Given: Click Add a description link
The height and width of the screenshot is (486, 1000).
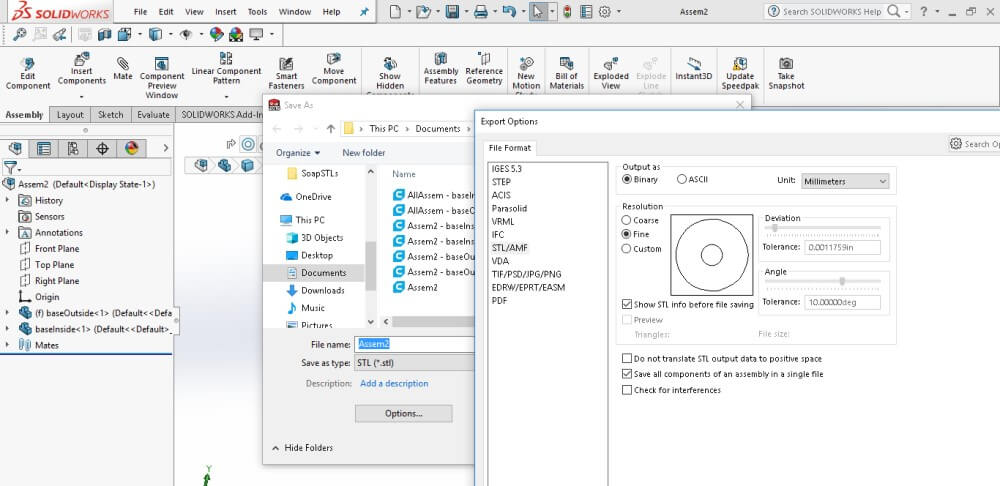Looking at the screenshot, I should [x=394, y=383].
